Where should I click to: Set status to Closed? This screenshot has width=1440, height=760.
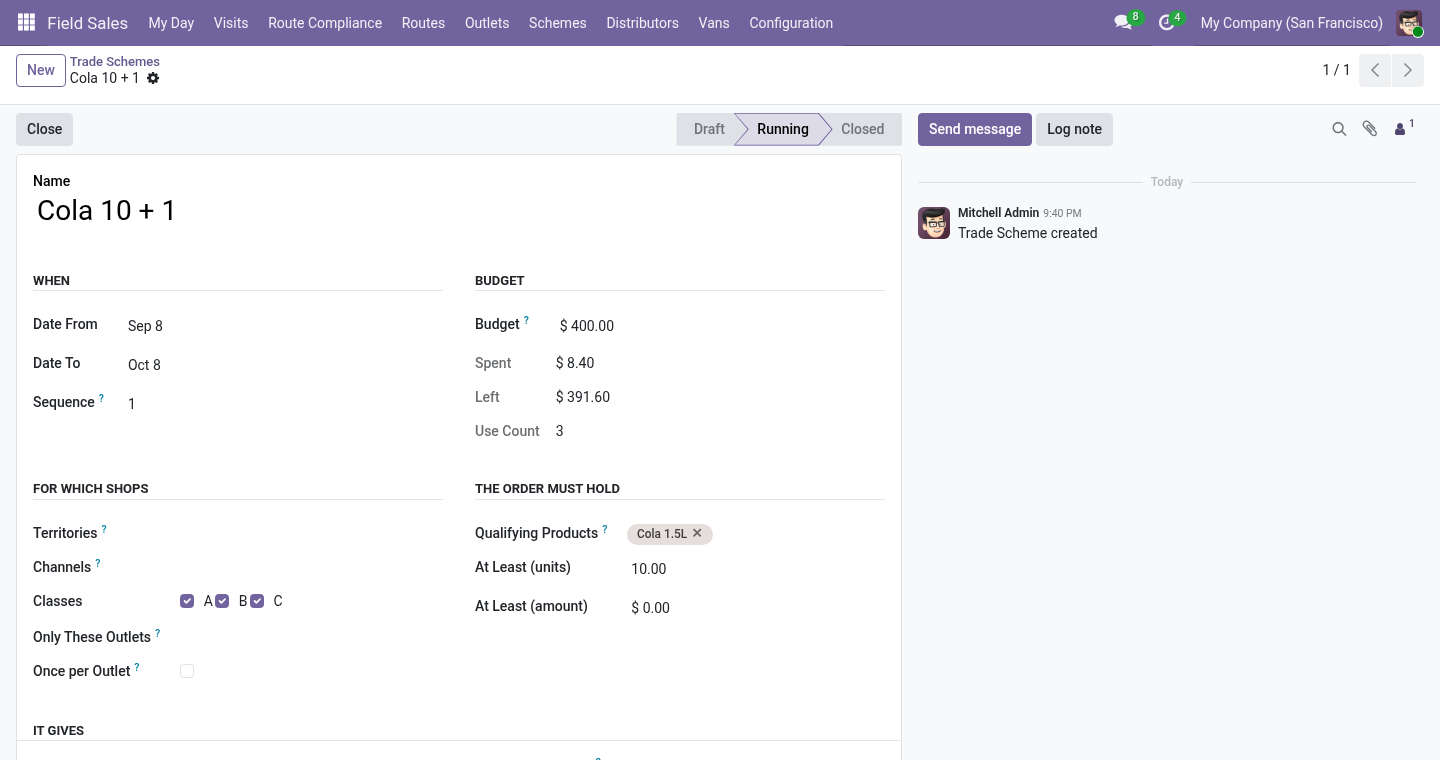[x=862, y=129]
